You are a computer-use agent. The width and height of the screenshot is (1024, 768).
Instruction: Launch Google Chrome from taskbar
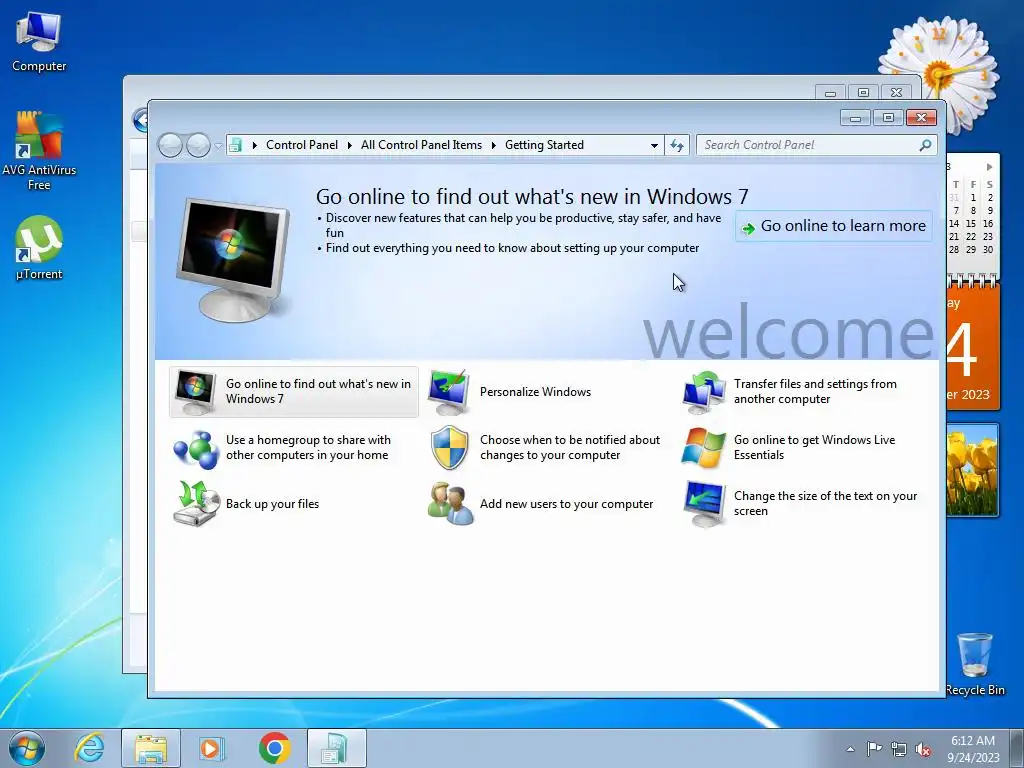pos(274,748)
